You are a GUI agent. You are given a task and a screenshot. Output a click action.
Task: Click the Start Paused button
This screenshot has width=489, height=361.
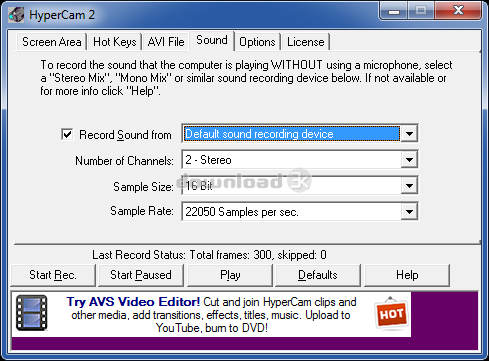141,275
